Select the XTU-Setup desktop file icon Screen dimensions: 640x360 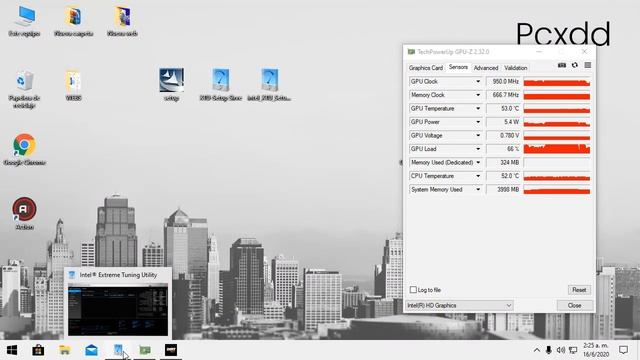(220, 84)
